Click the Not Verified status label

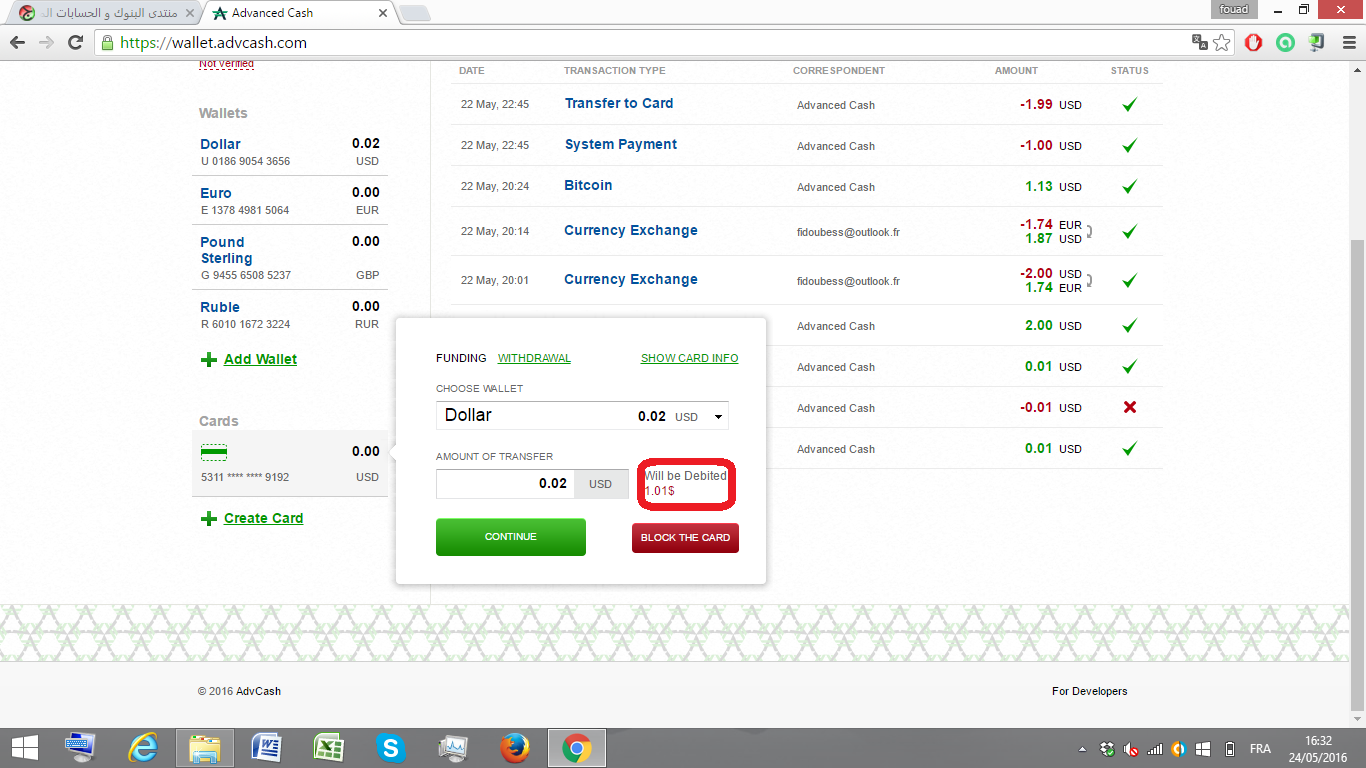click(227, 64)
